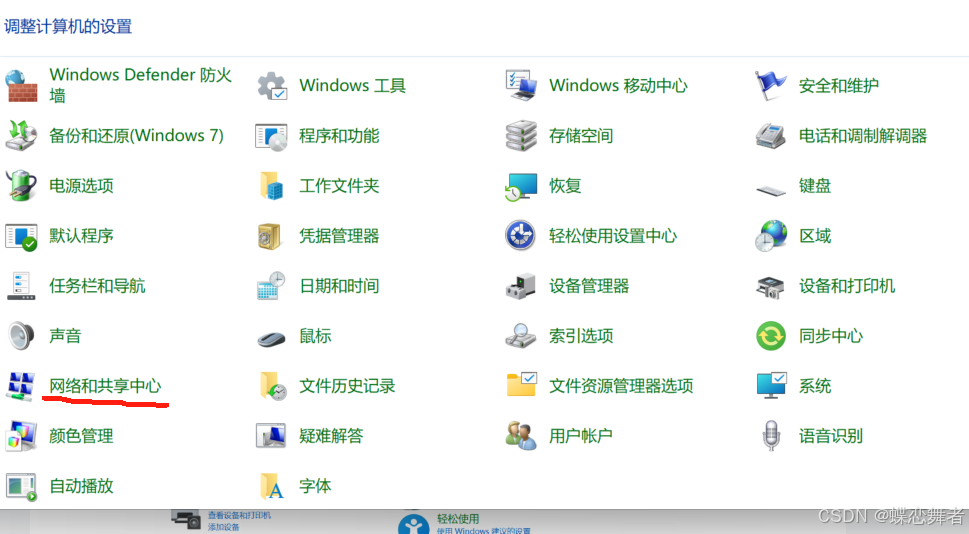Click the 电话和调制解调器 text link
This screenshot has width=969, height=534.
pyautogui.click(x=863, y=135)
